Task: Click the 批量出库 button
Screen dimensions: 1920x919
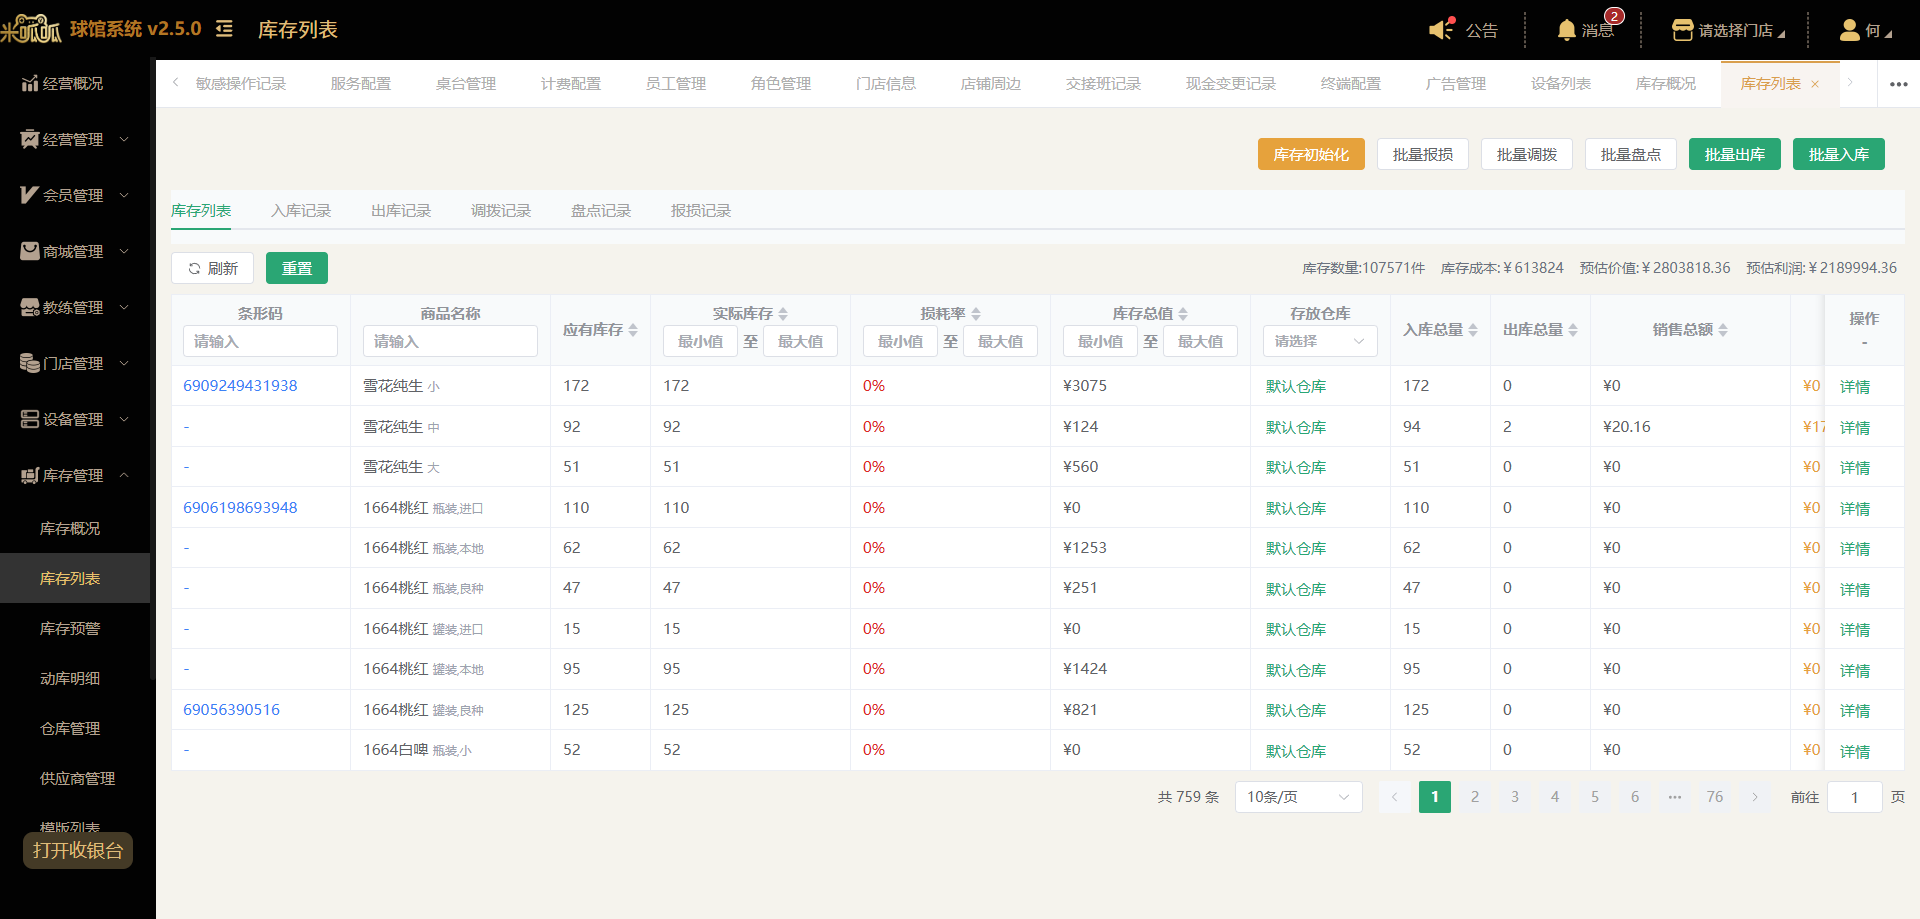Action: coord(1735,154)
